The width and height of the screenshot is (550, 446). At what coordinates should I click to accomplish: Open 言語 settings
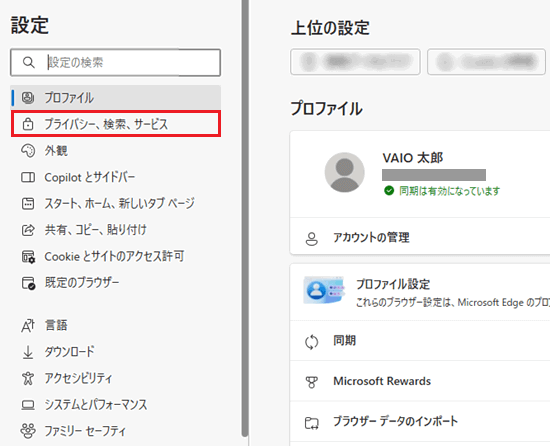(56, 325)
